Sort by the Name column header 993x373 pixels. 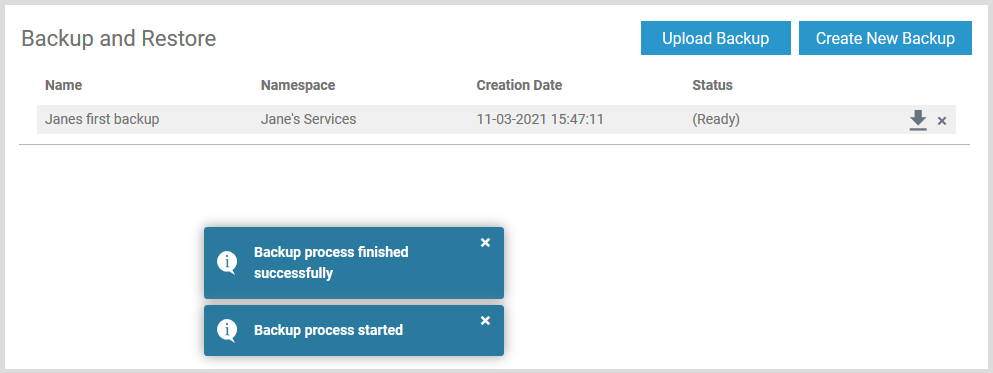63,85
